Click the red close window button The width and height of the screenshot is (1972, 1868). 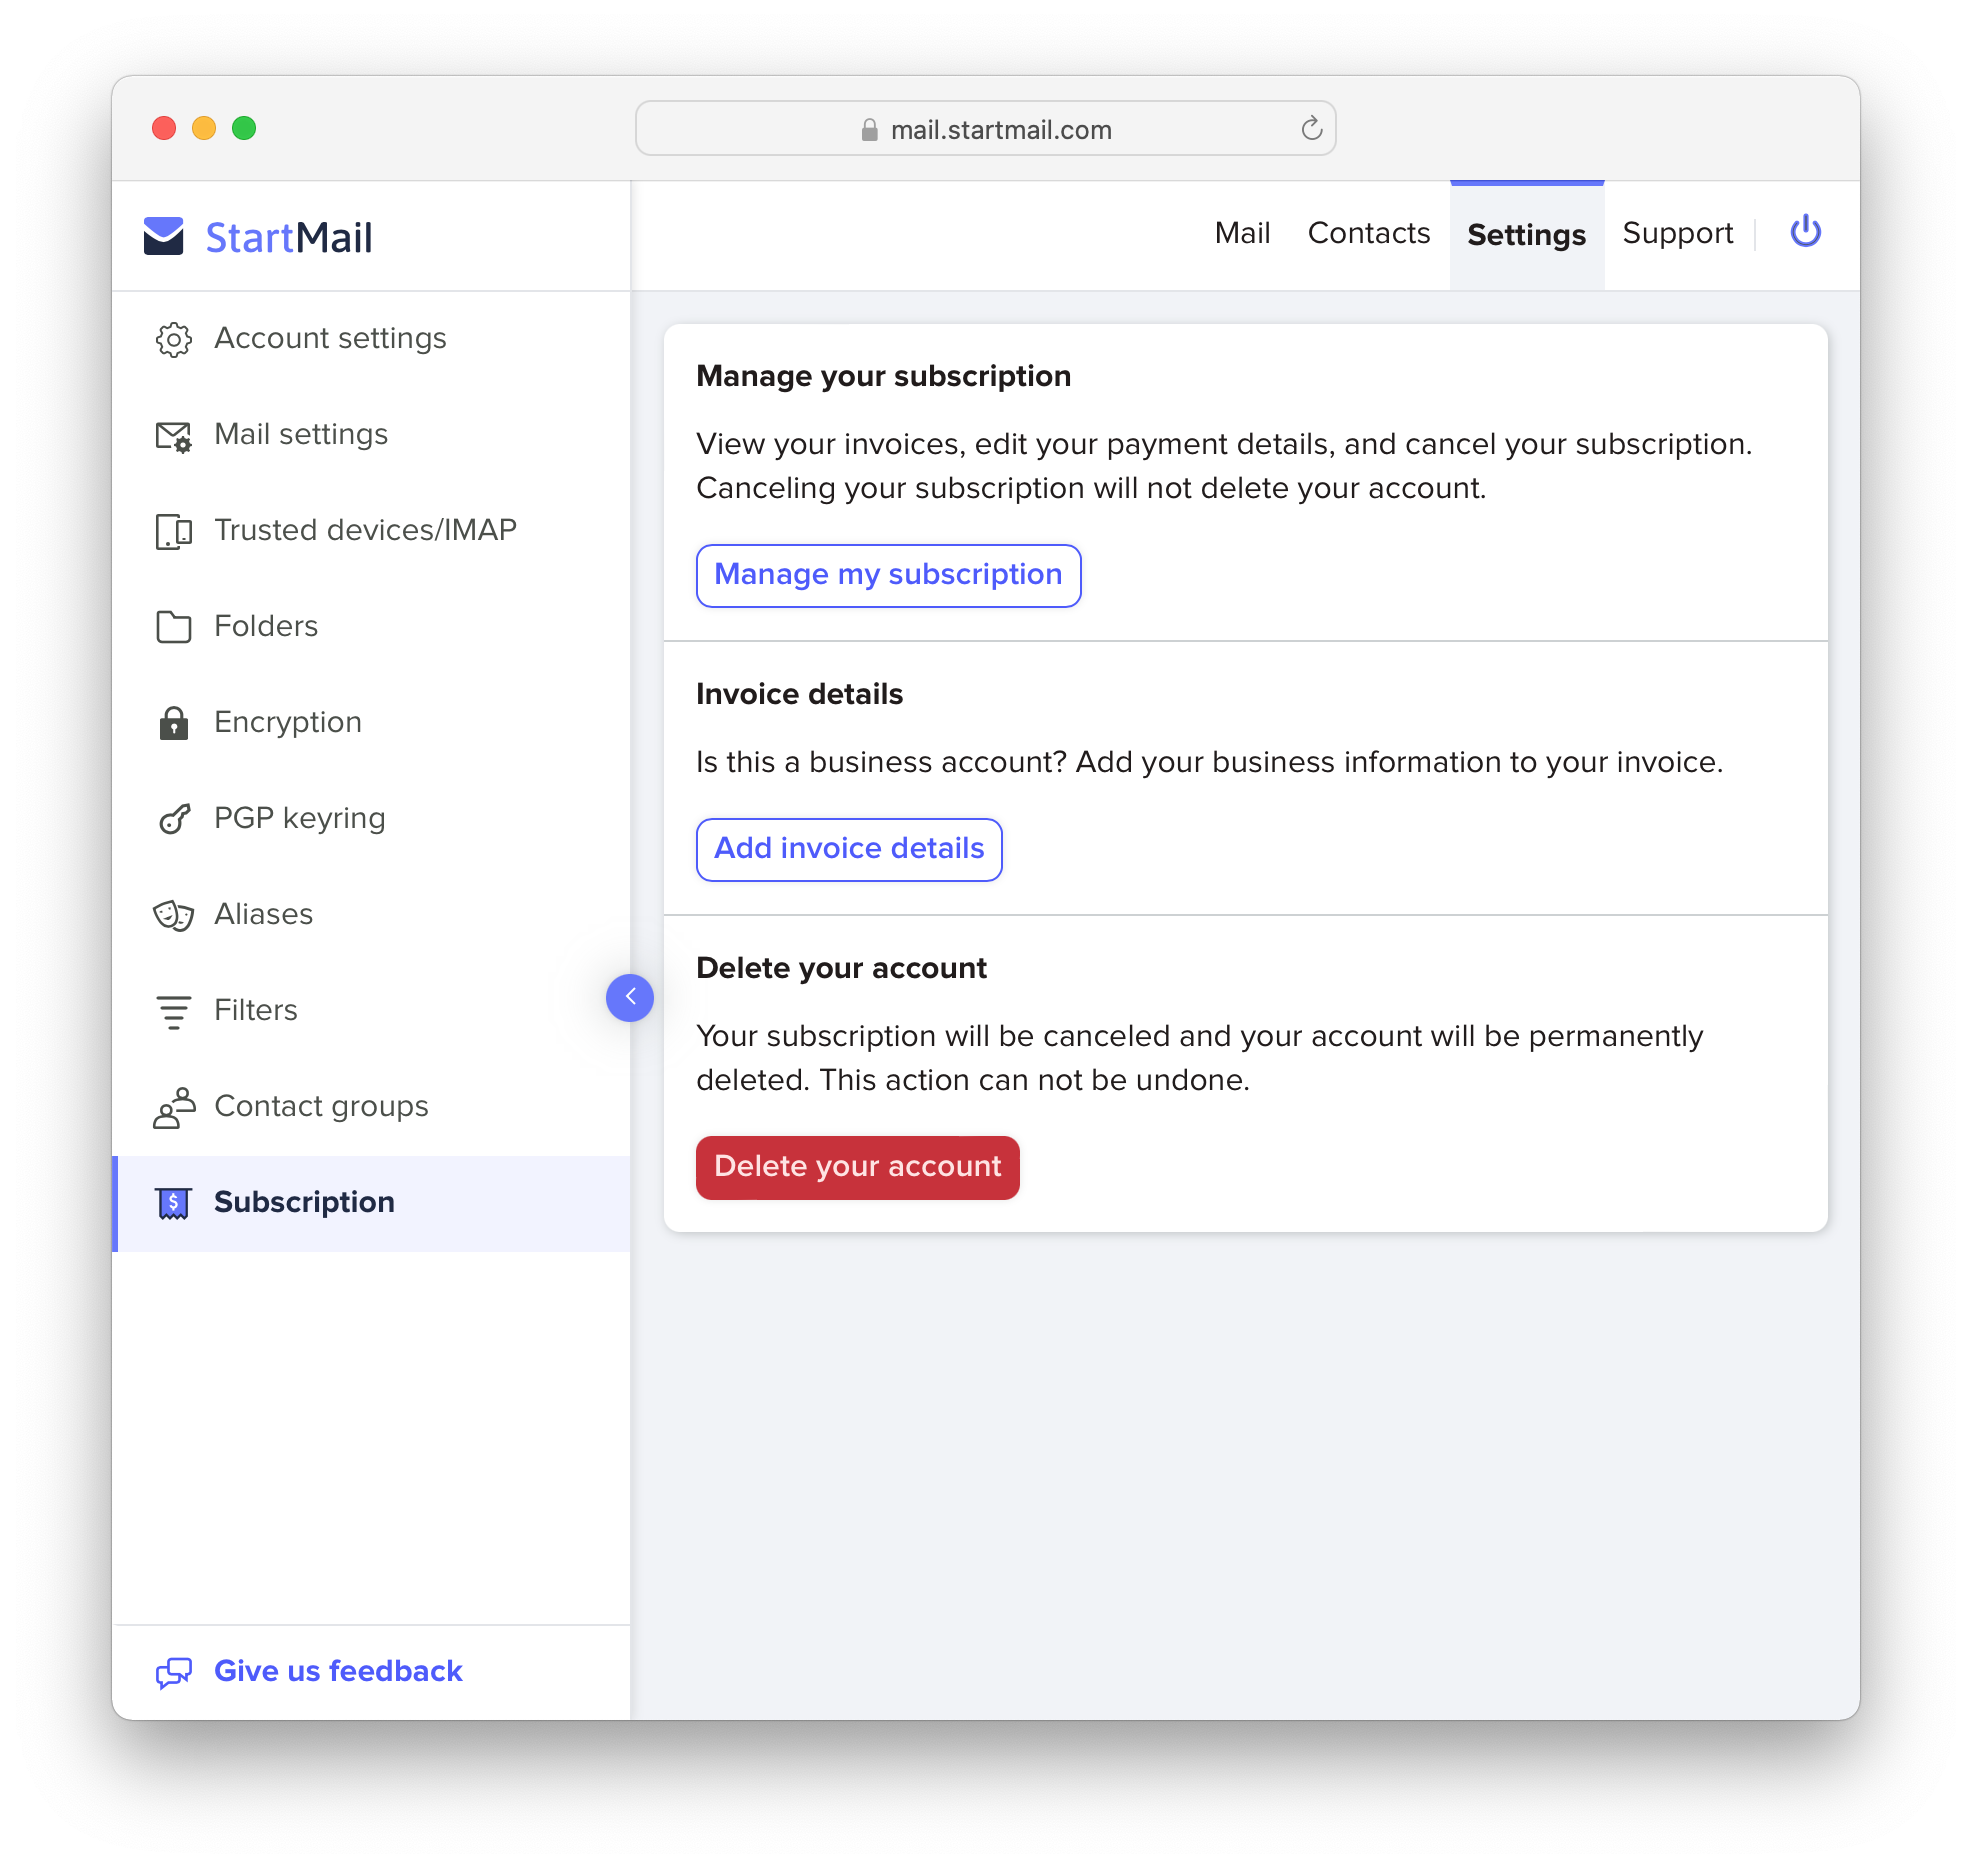[x=164, y=128]
